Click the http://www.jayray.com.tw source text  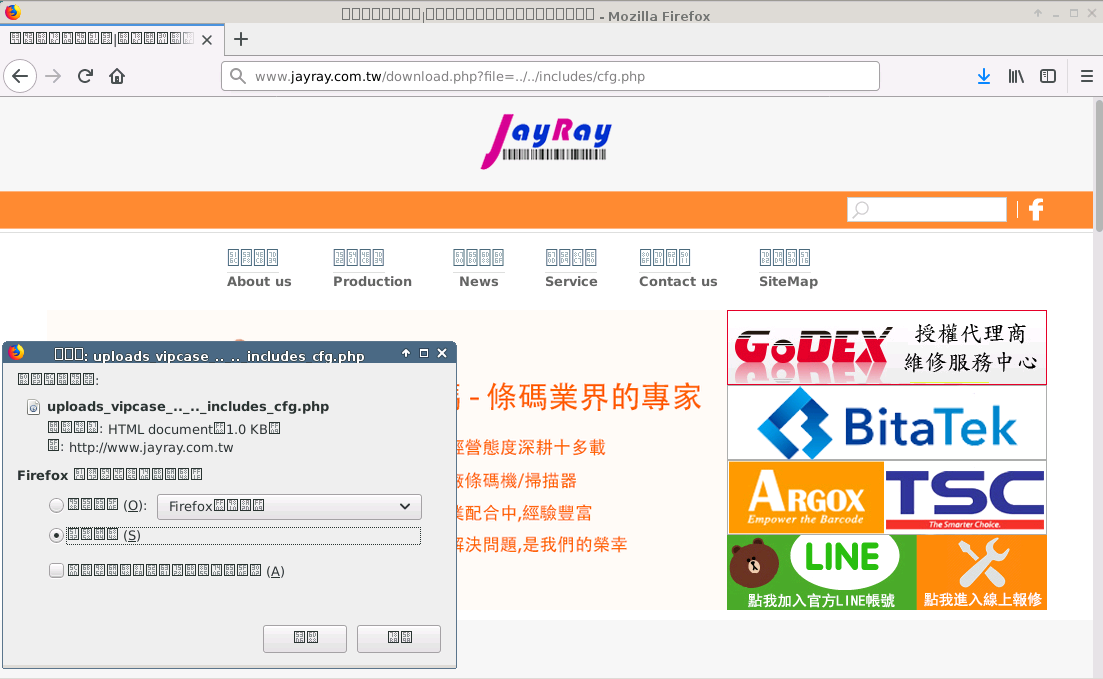point(151,448)
